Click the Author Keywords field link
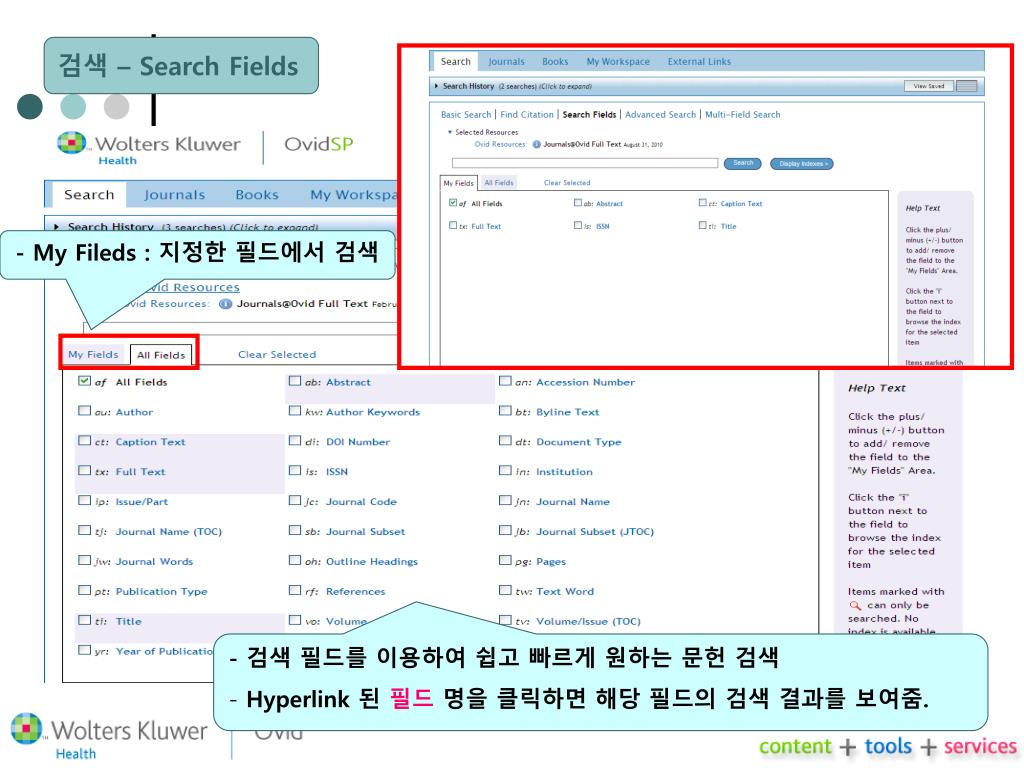1024x768 pixels. [373, 412]
